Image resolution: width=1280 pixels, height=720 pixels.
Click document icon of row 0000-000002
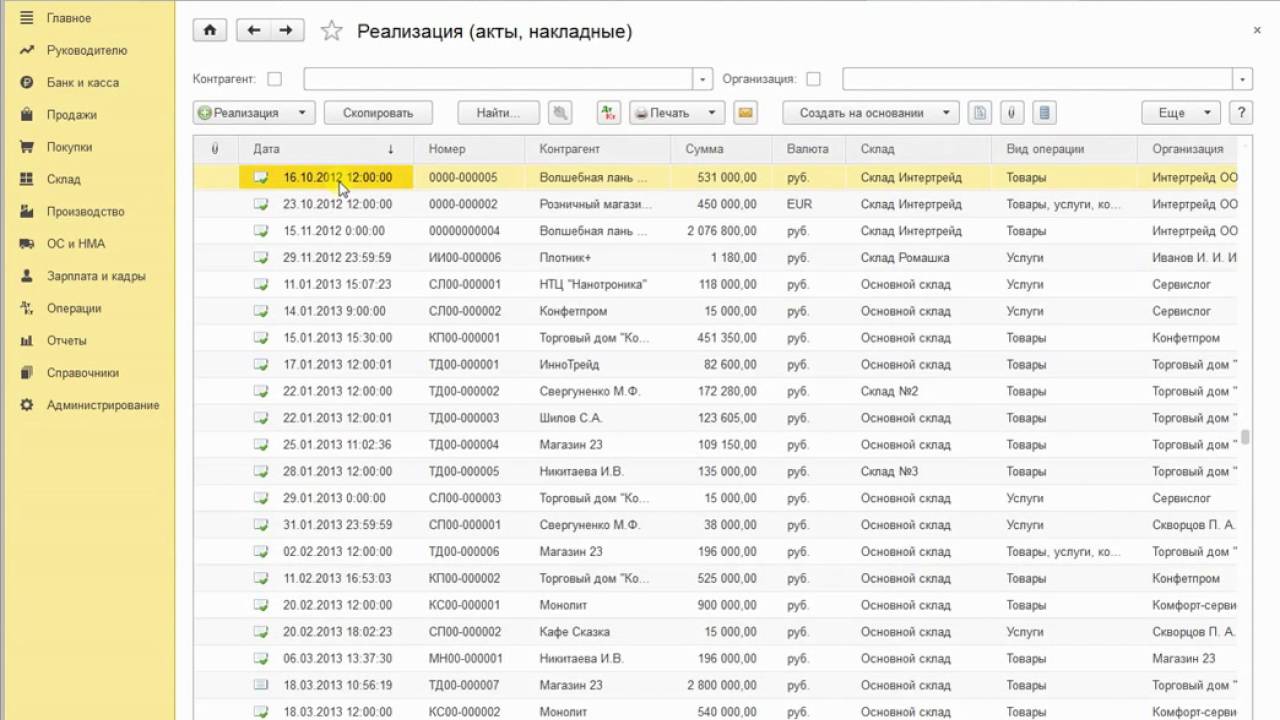(x=261, y=204)
